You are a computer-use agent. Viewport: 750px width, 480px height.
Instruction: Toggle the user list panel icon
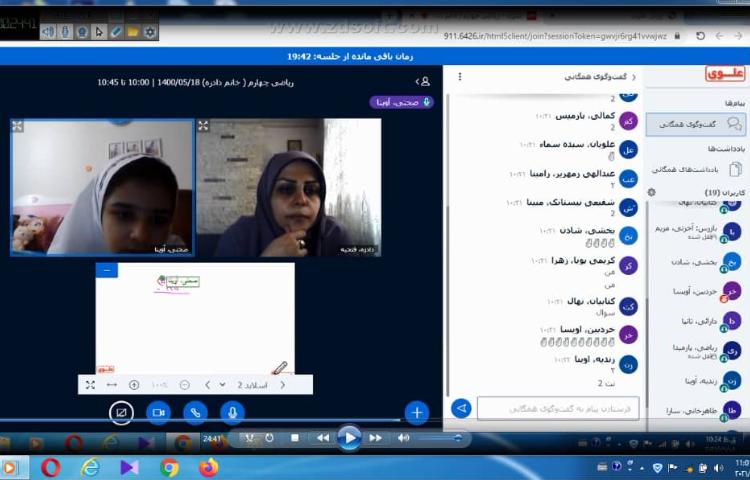tap(424, 81)
